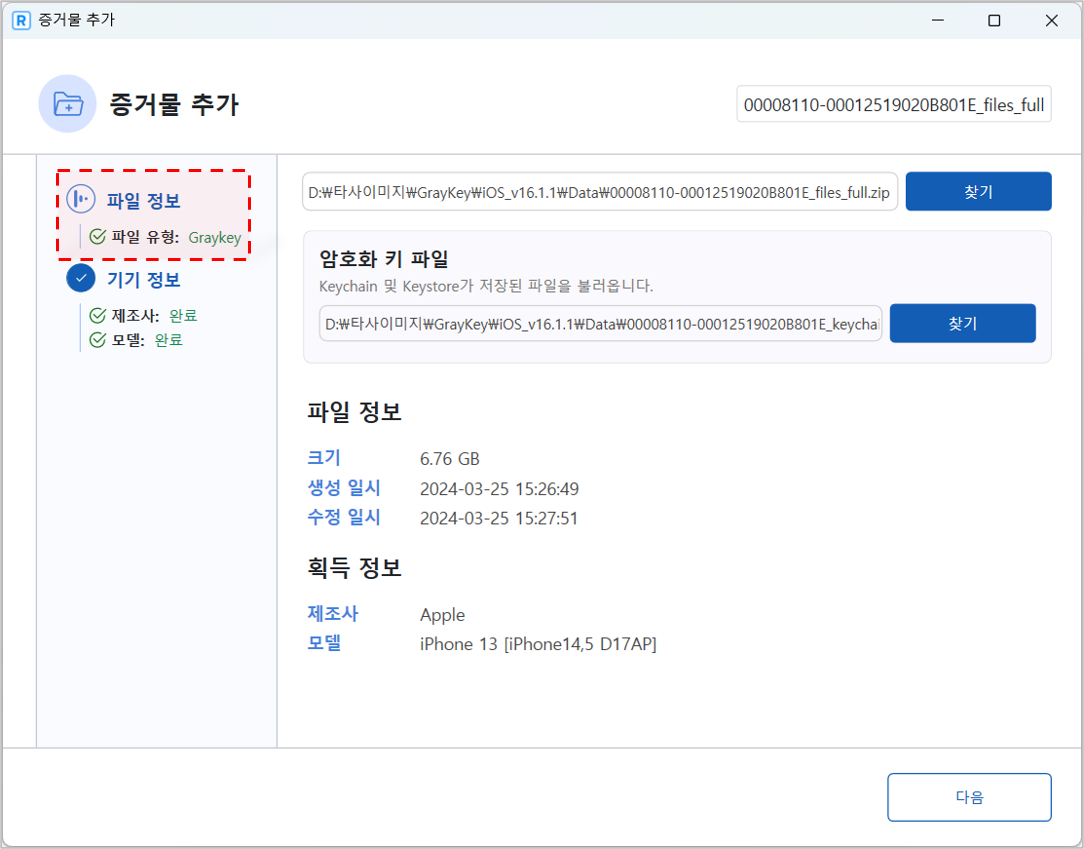Click model value iPhone 13 [iPhone14,5 D17AP]

pyautogui.click(x=538, y=644)
